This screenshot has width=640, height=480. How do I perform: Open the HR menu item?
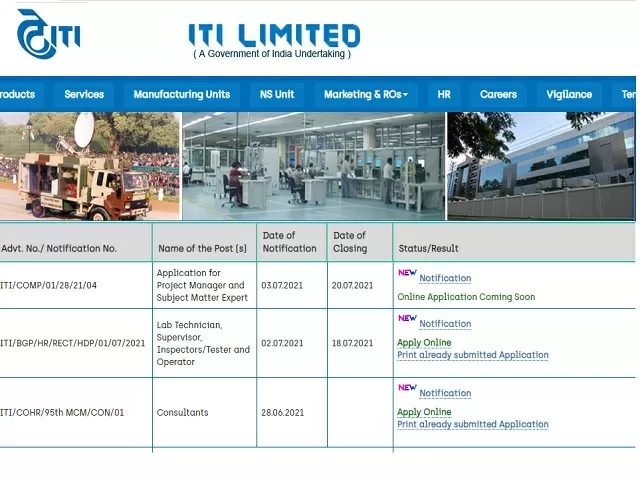444,95
